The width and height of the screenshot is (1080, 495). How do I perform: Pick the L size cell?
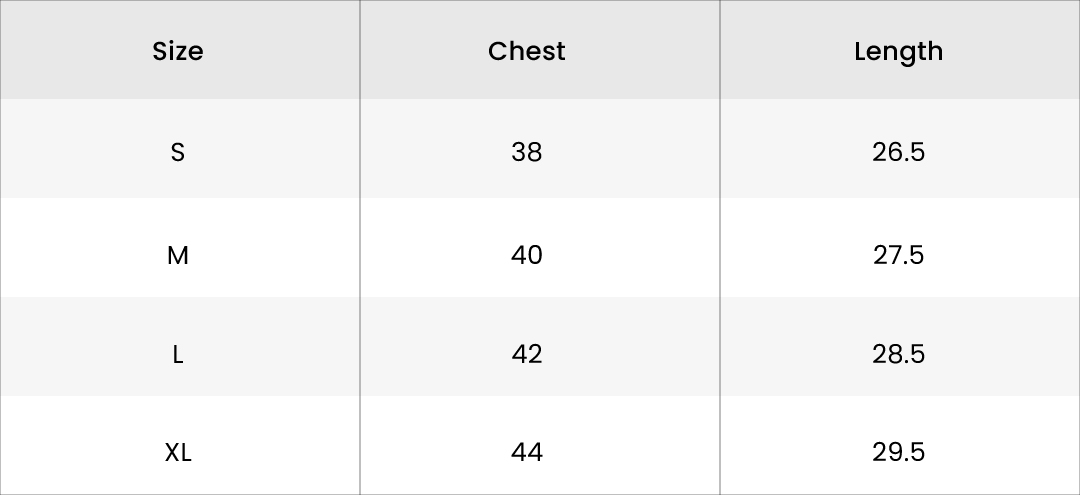pos(178,354)
